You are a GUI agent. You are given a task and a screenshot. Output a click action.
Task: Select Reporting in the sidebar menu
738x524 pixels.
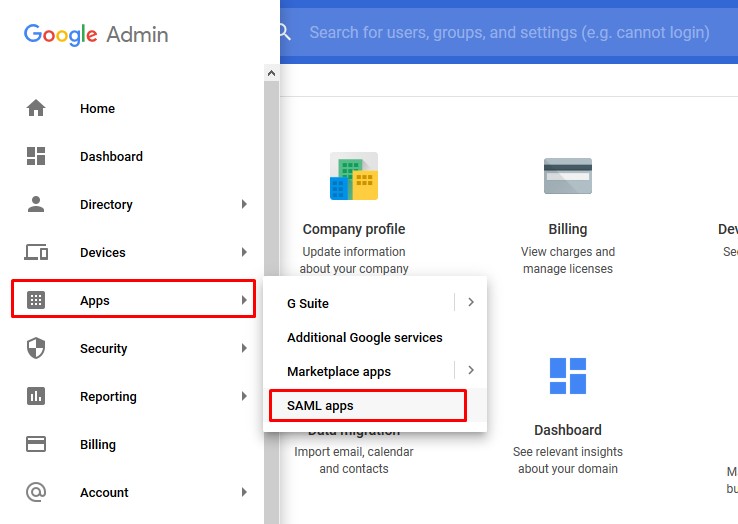(x=108, y=397)
